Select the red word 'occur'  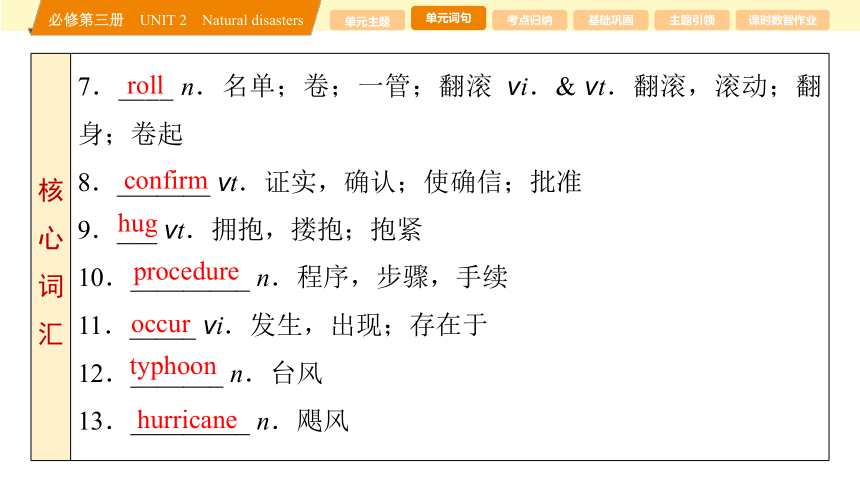pos(161,325)
